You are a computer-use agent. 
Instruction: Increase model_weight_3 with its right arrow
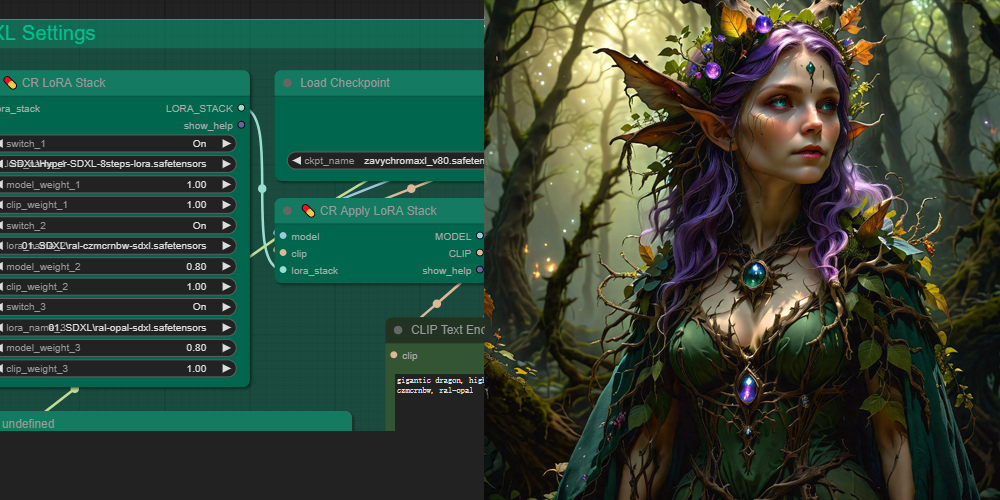click(x=226, y=348)
